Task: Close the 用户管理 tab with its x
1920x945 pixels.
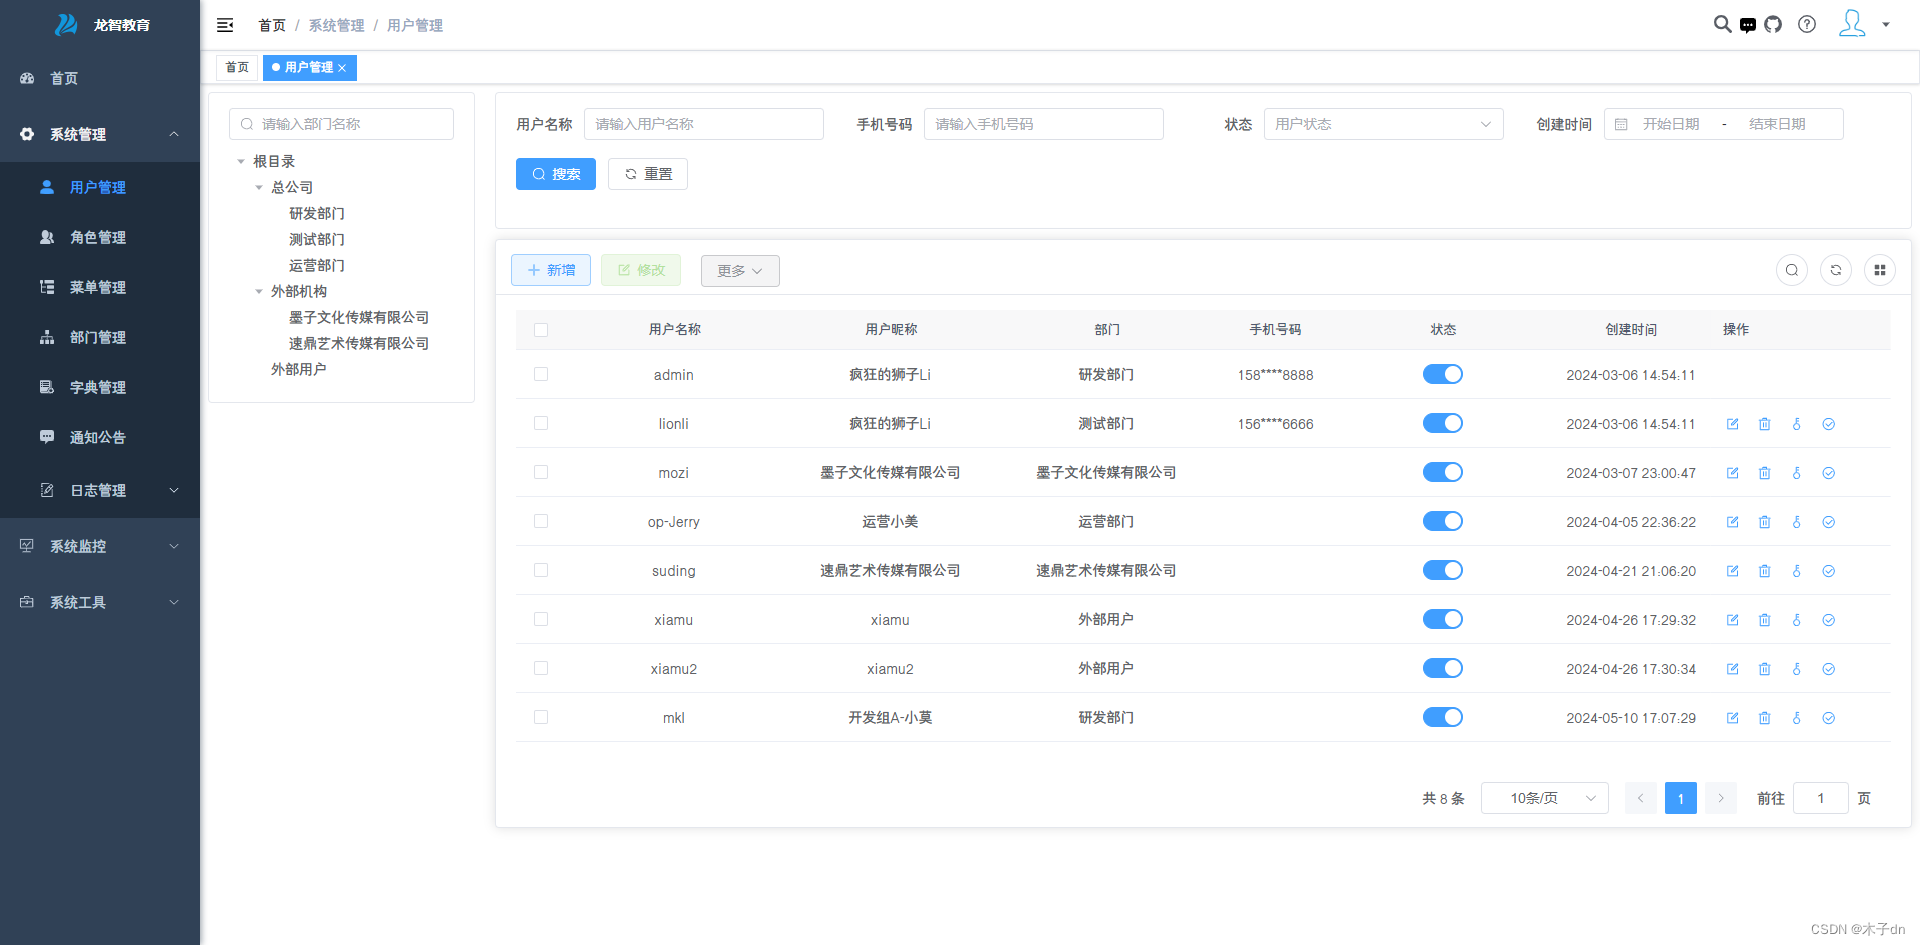Action: click(342, 68)
